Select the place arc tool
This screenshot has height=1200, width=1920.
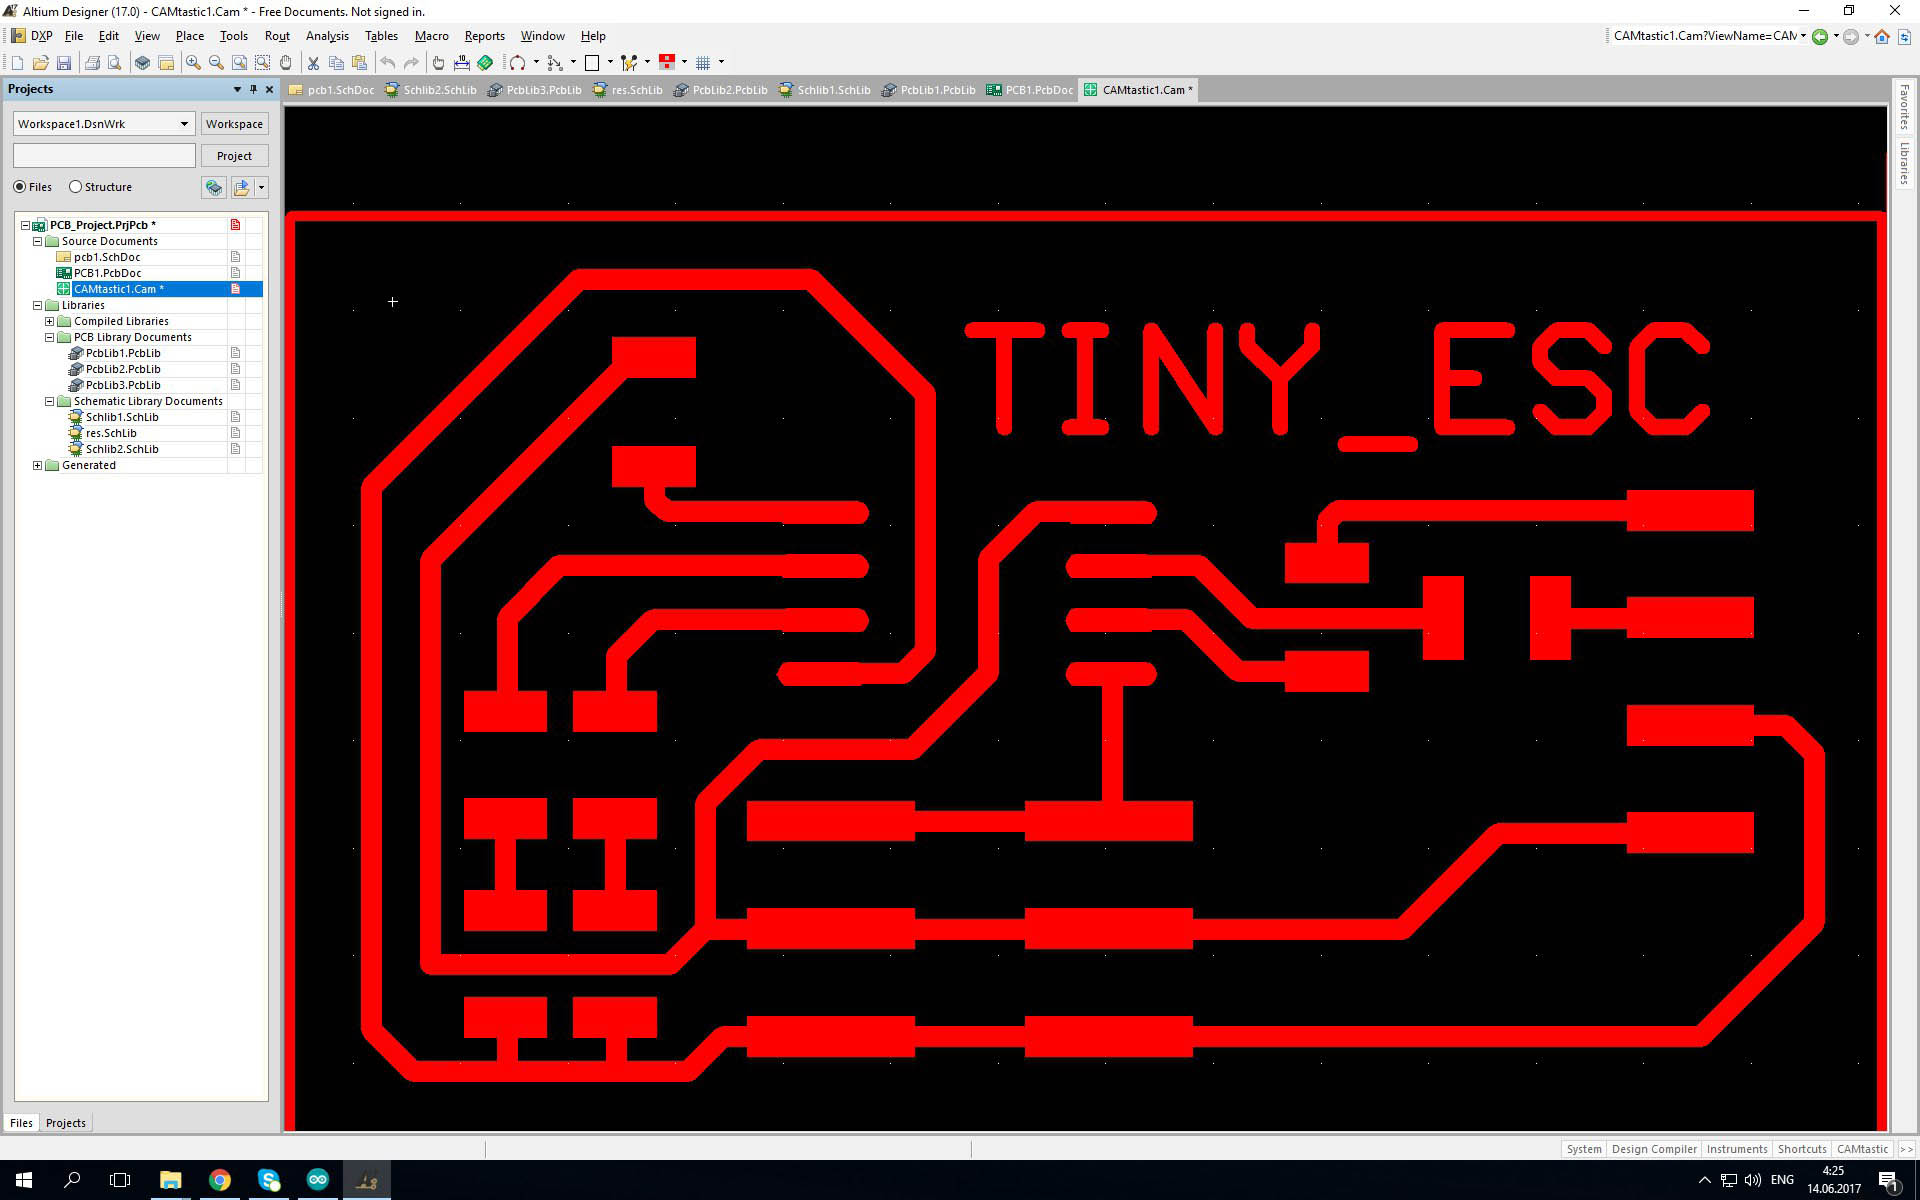(x=517, y=63)
